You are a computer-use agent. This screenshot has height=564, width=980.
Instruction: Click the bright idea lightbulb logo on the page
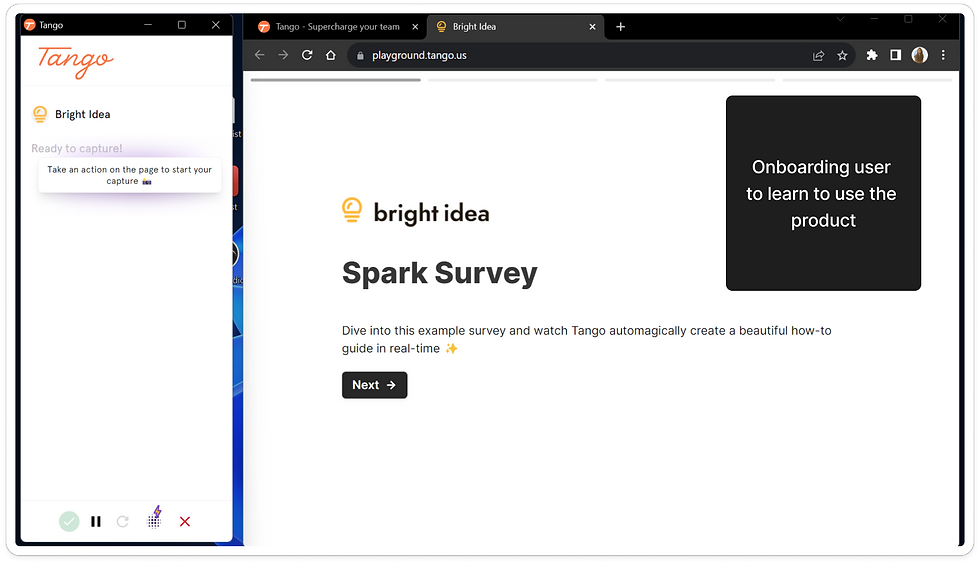click(352, 211)
